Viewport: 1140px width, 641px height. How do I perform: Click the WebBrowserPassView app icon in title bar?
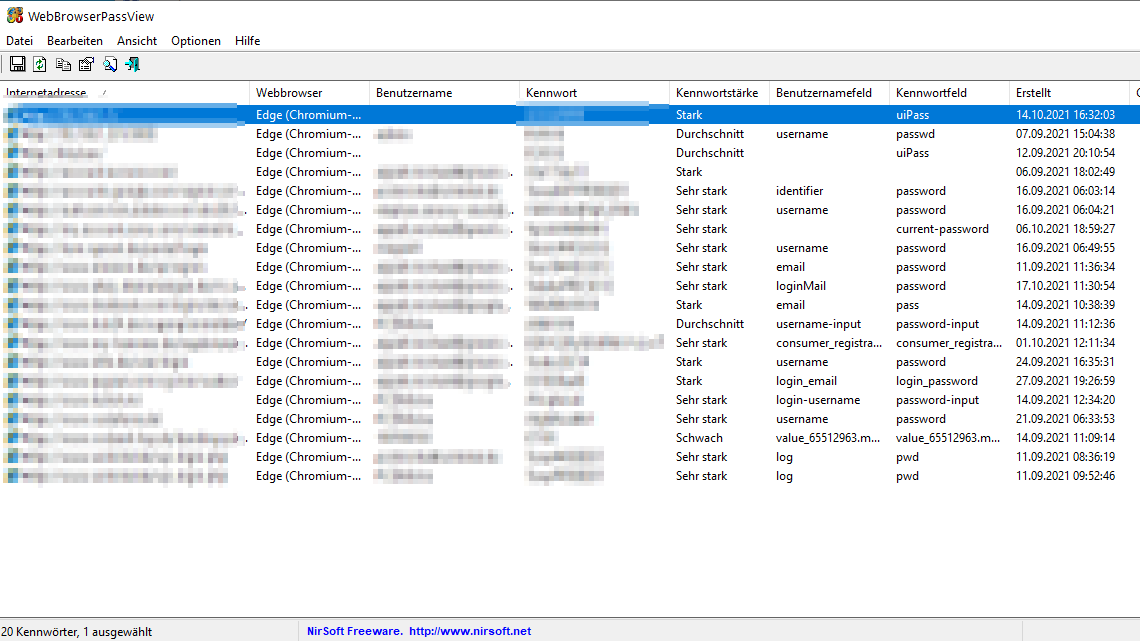point(15,15)
